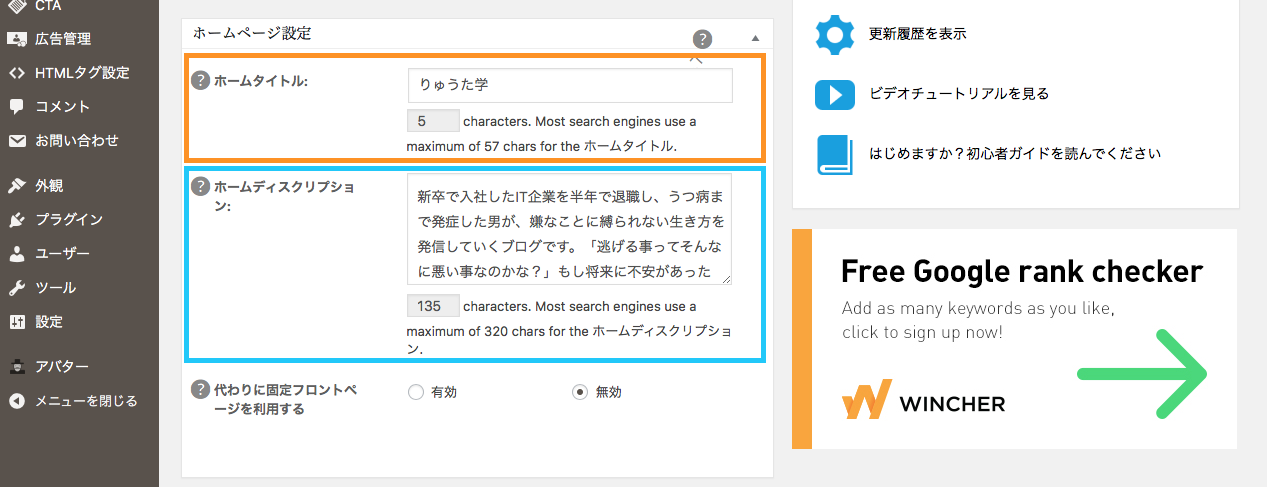Viewport: 1267px width, 487px height.
Task: Collapse sidebar via メニューを閉じる
Action: pyautogui.click(x=72, y=401)
